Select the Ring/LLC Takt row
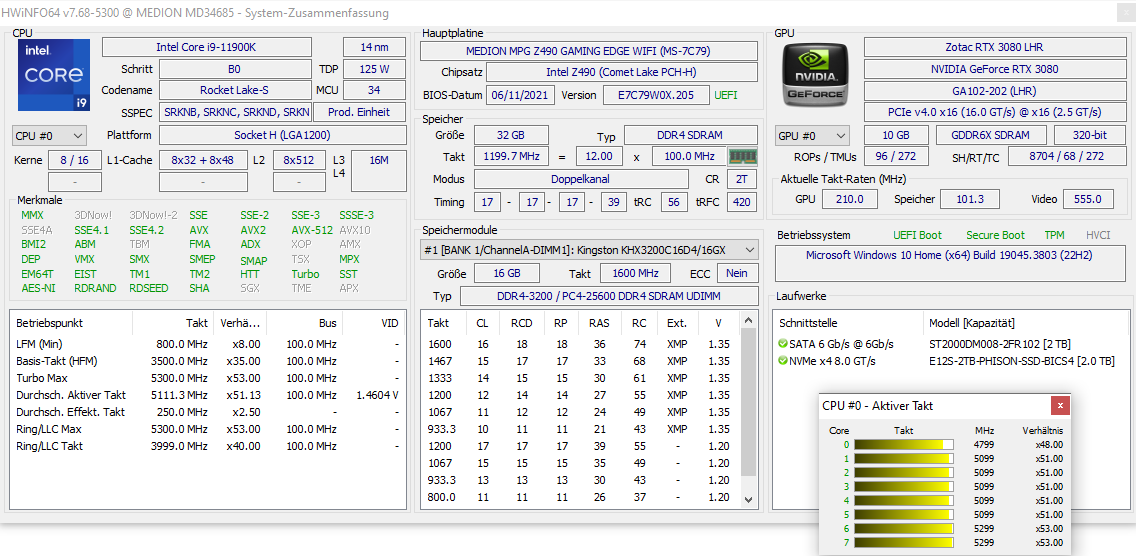The height and width of the screenshot is (556, 1136). point(208,446)
